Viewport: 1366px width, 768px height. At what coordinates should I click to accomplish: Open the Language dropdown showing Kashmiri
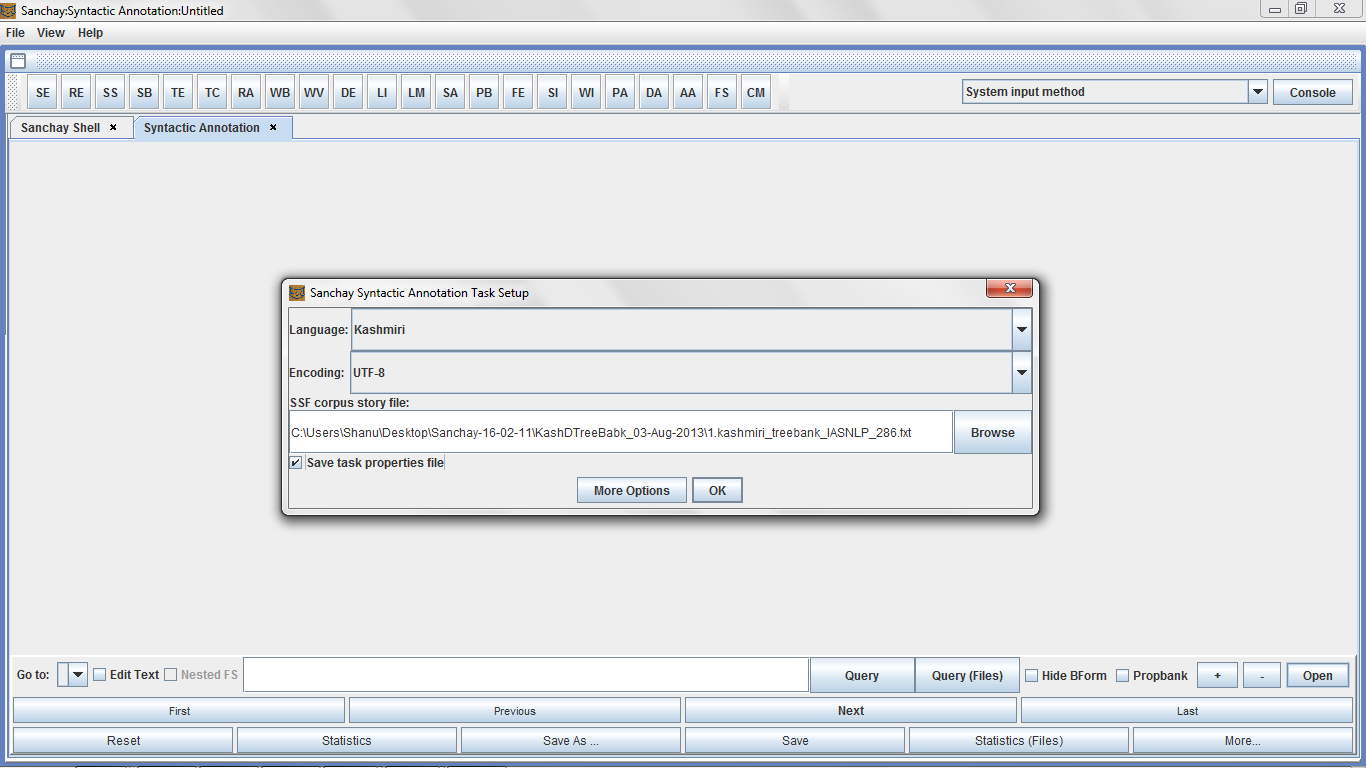coord(1022,330)
